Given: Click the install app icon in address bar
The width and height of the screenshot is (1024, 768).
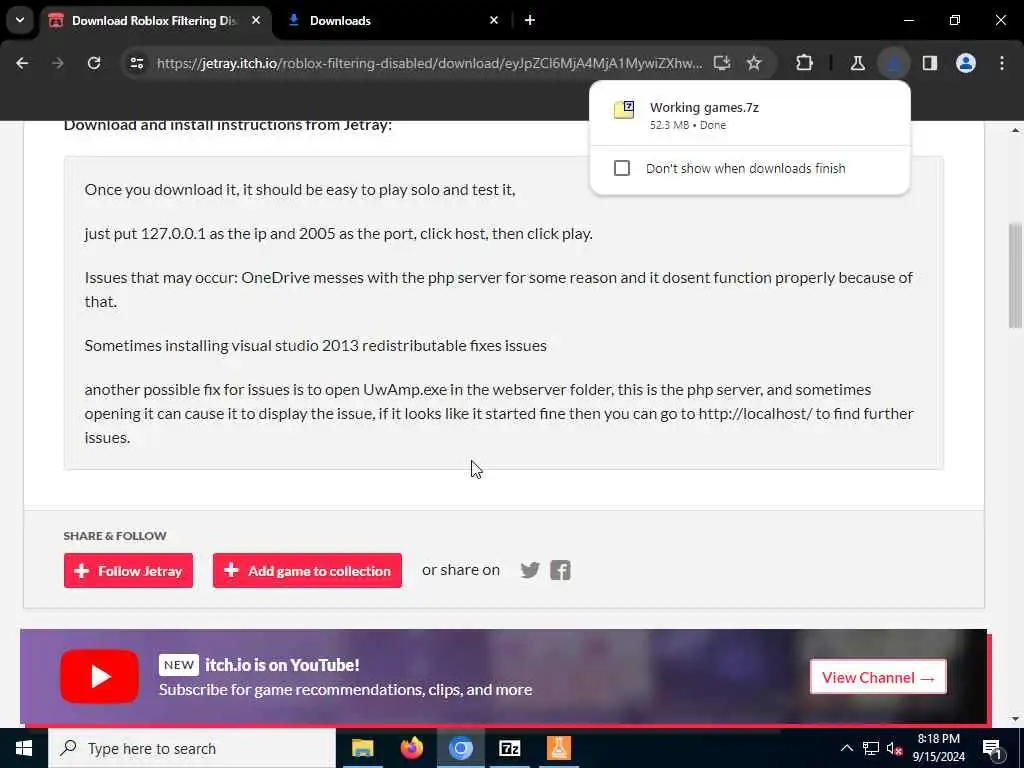Looking at the screenshot, I should point(722,63).
